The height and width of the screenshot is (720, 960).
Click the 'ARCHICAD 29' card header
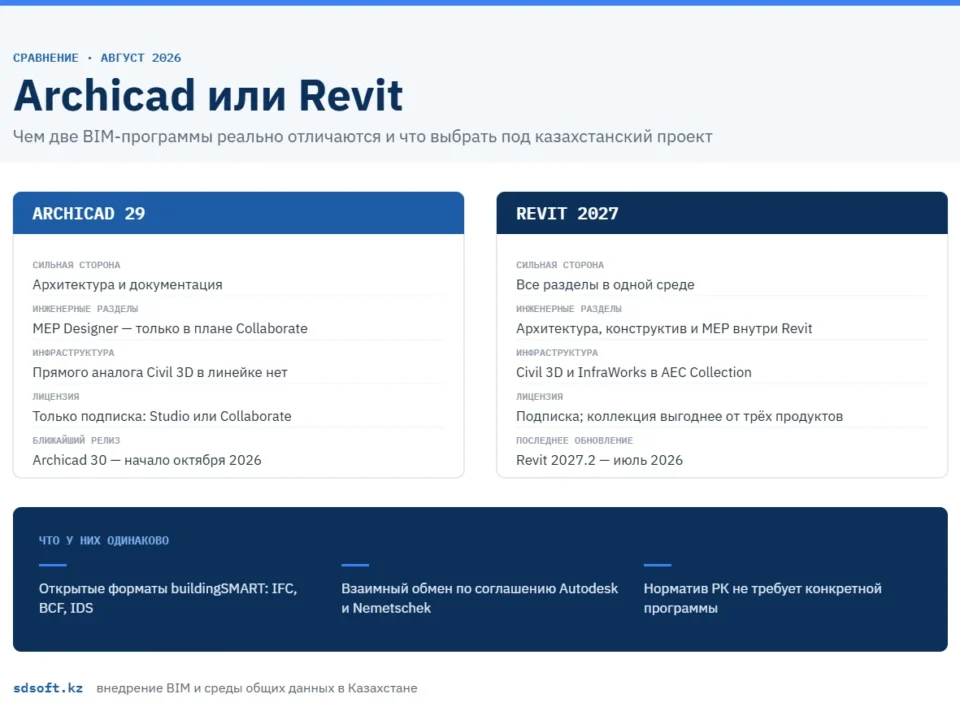point(238,213)
